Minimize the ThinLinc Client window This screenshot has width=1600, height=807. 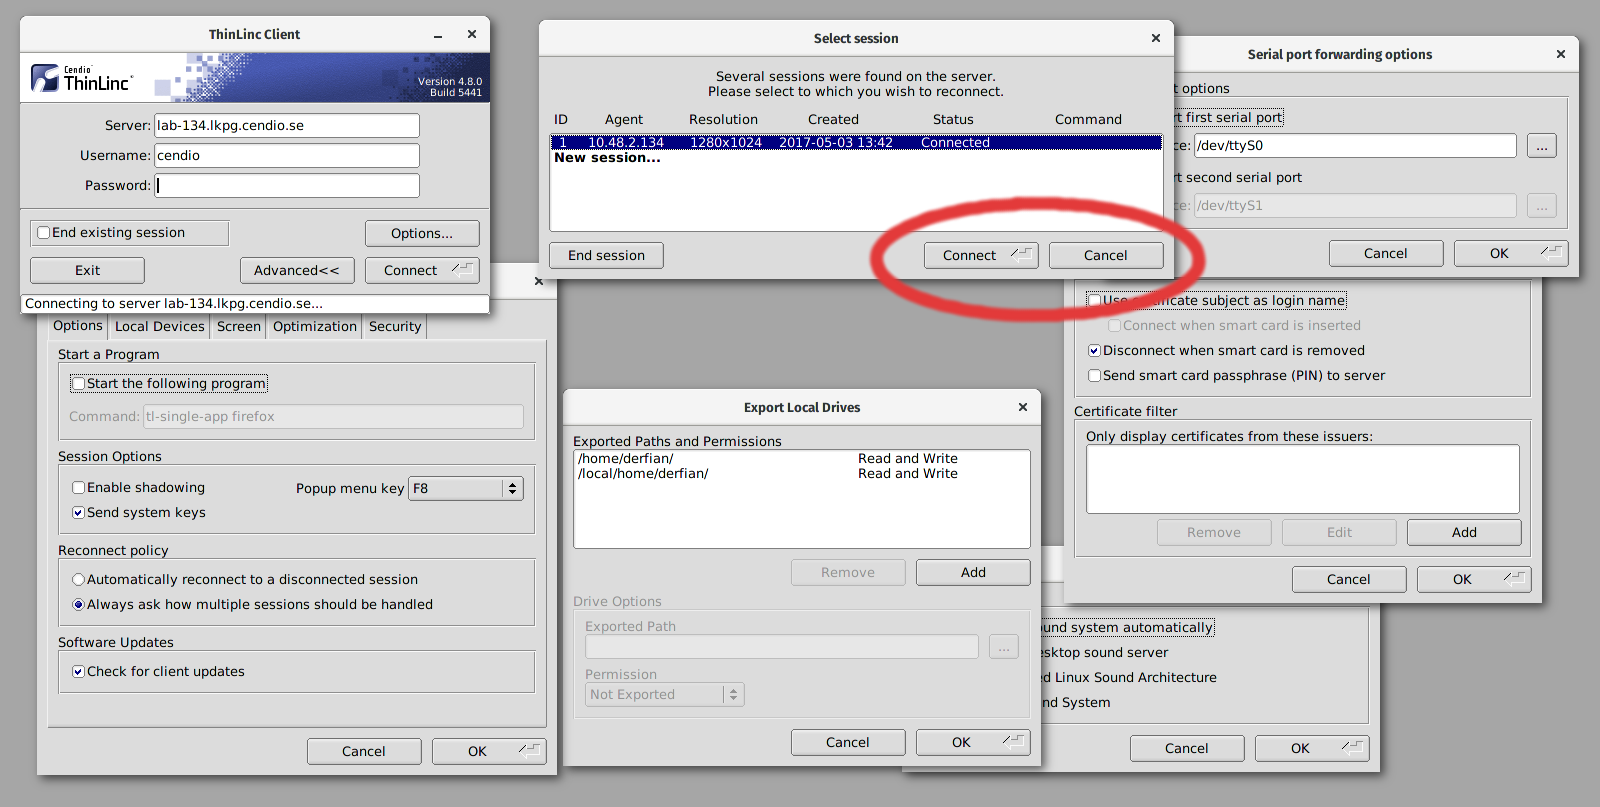[x=438, y=35]
